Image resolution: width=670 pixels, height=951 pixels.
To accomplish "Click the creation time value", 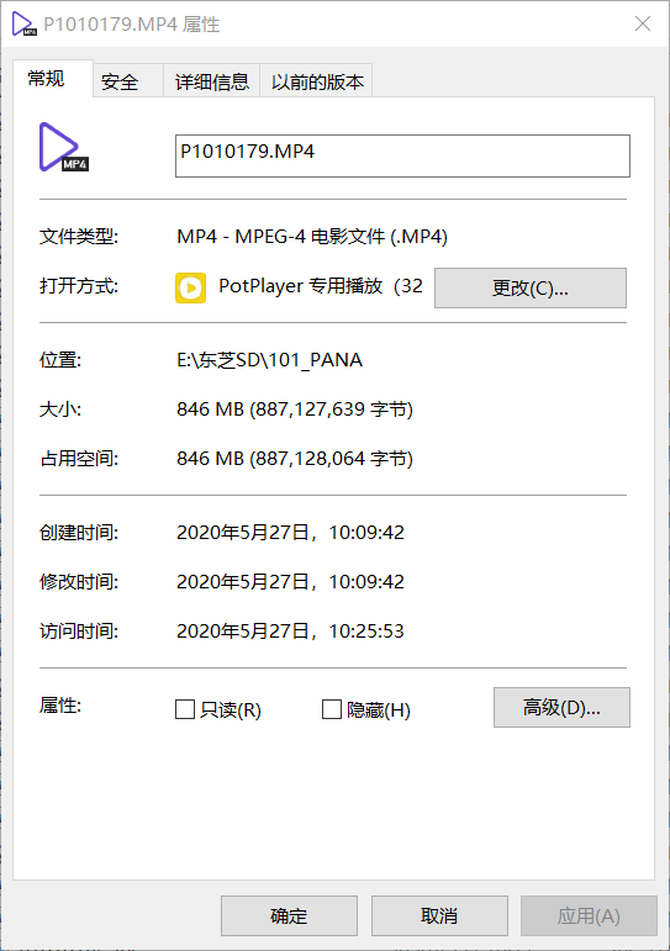I will (x=290, y=533).
